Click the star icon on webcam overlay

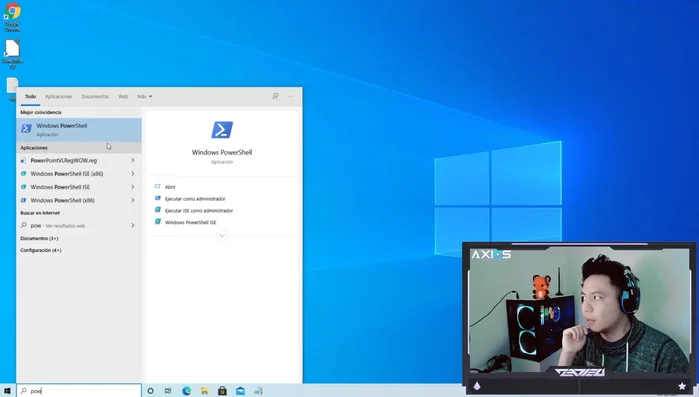(682, 386)
